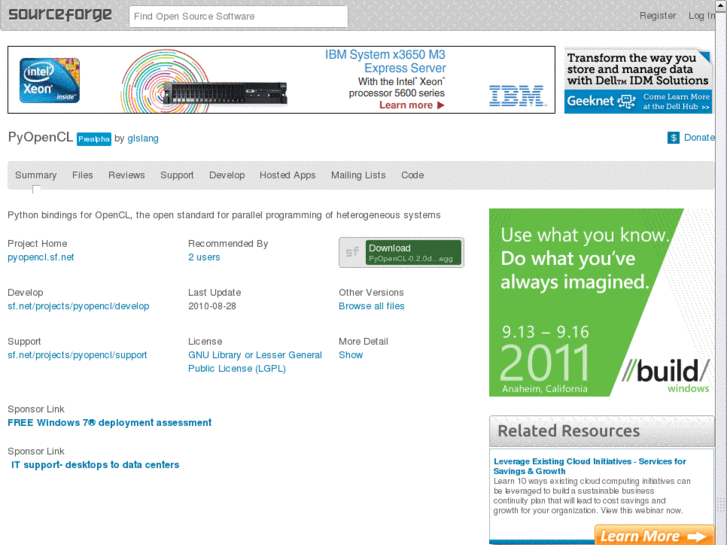Click the Donate link
The width and height of the screenshot is (727, 545).
(x=699, y=137)
